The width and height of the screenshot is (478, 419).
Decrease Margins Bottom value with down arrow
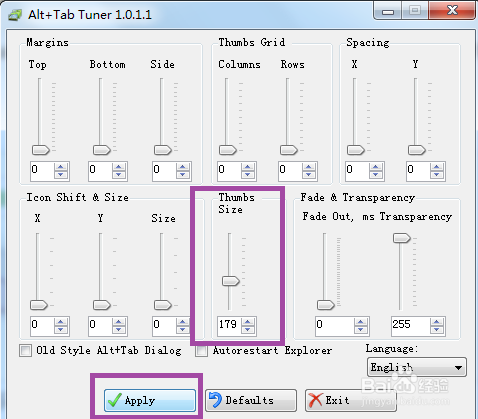(119, 174)
